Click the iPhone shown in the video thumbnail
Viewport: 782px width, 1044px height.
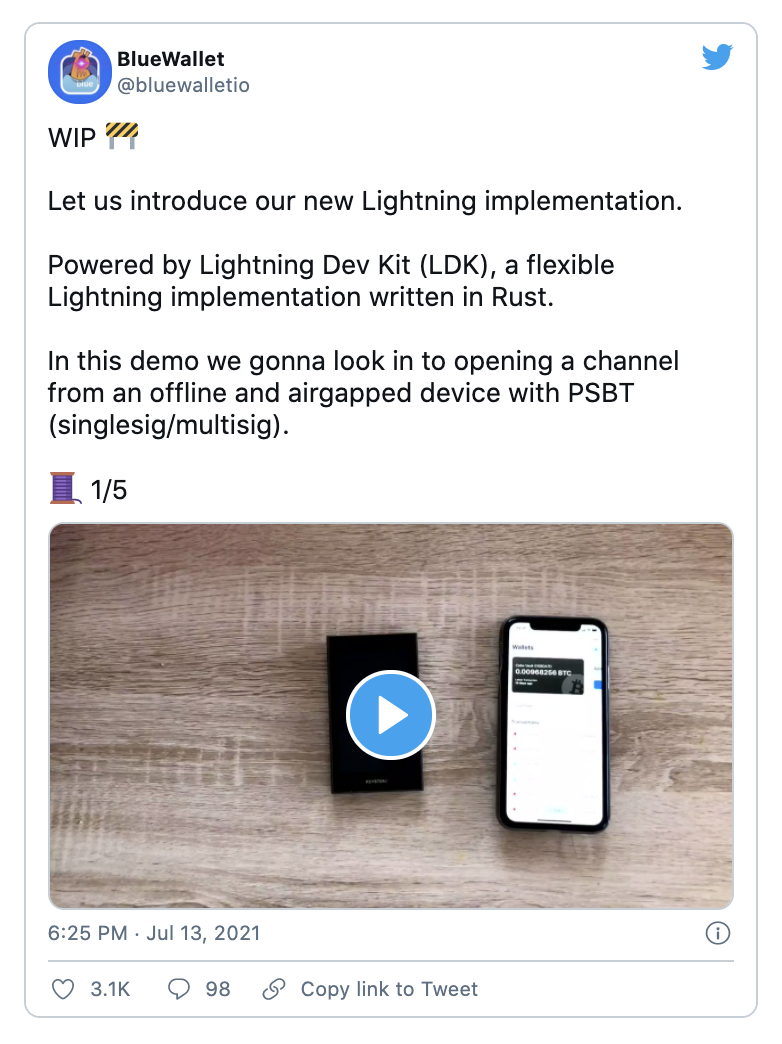click(x=553, y=724)
